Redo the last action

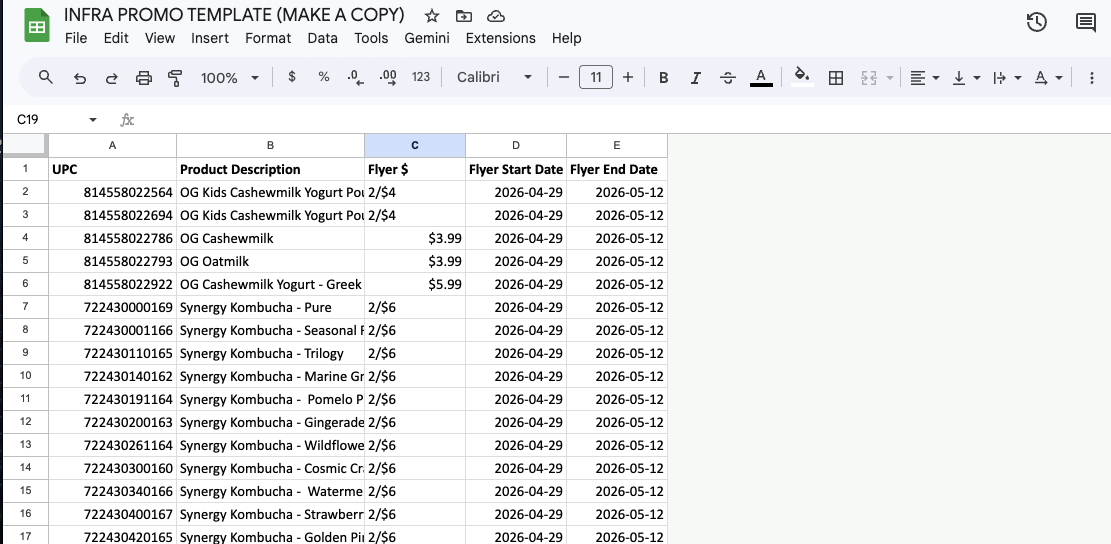111,78
